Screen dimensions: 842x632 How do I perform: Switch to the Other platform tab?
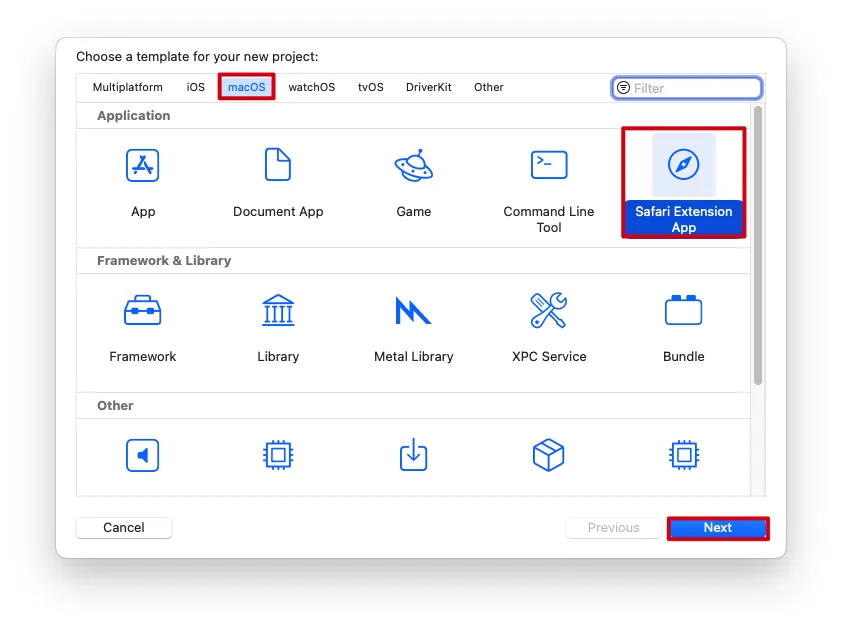tap(489, 87)
